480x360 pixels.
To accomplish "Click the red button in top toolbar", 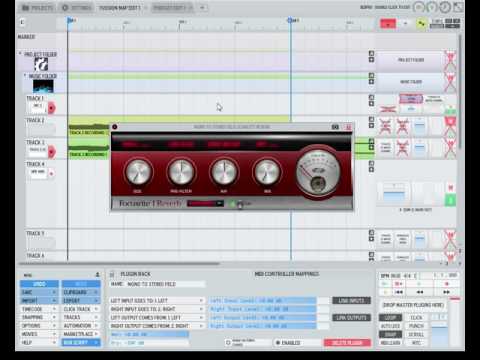I will click(388, 24).
